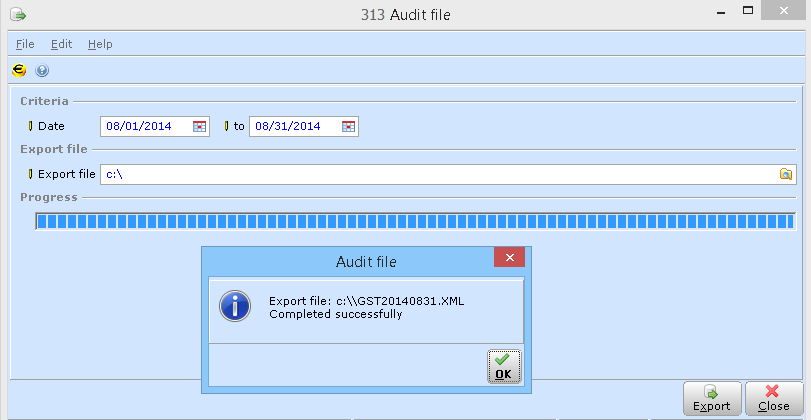Screen dimensions: 811x420
Task: Click the blue help question mark icon
Action: pyautogui.click(x=42, y=71)
